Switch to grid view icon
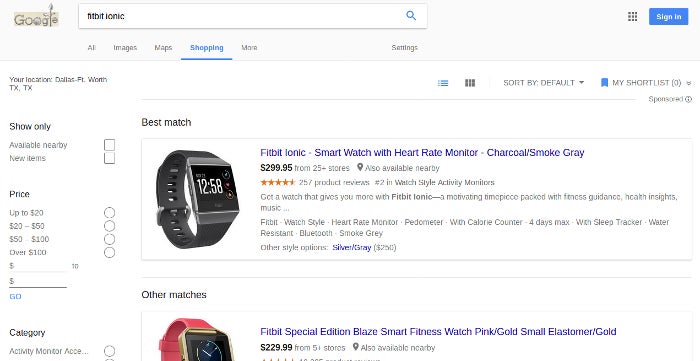This screenshot has width=700, height=361. [470, 83]
